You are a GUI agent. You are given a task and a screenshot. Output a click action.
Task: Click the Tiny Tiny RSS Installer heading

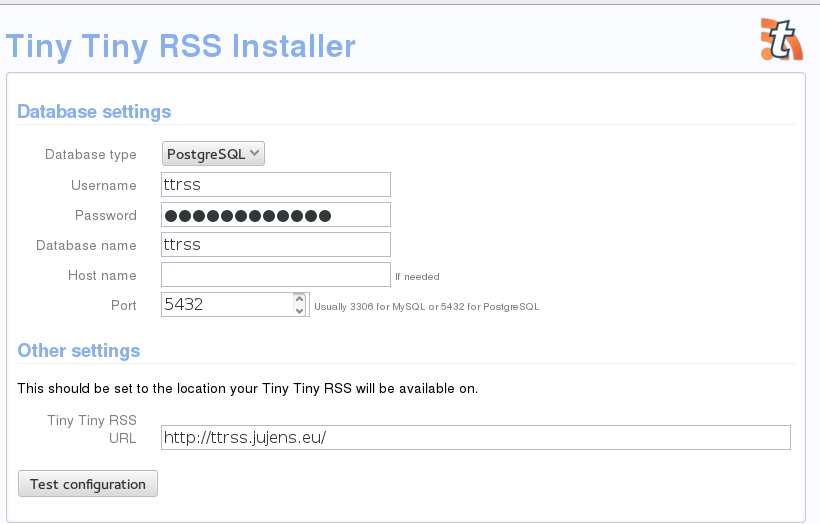(x=180, y=47)
